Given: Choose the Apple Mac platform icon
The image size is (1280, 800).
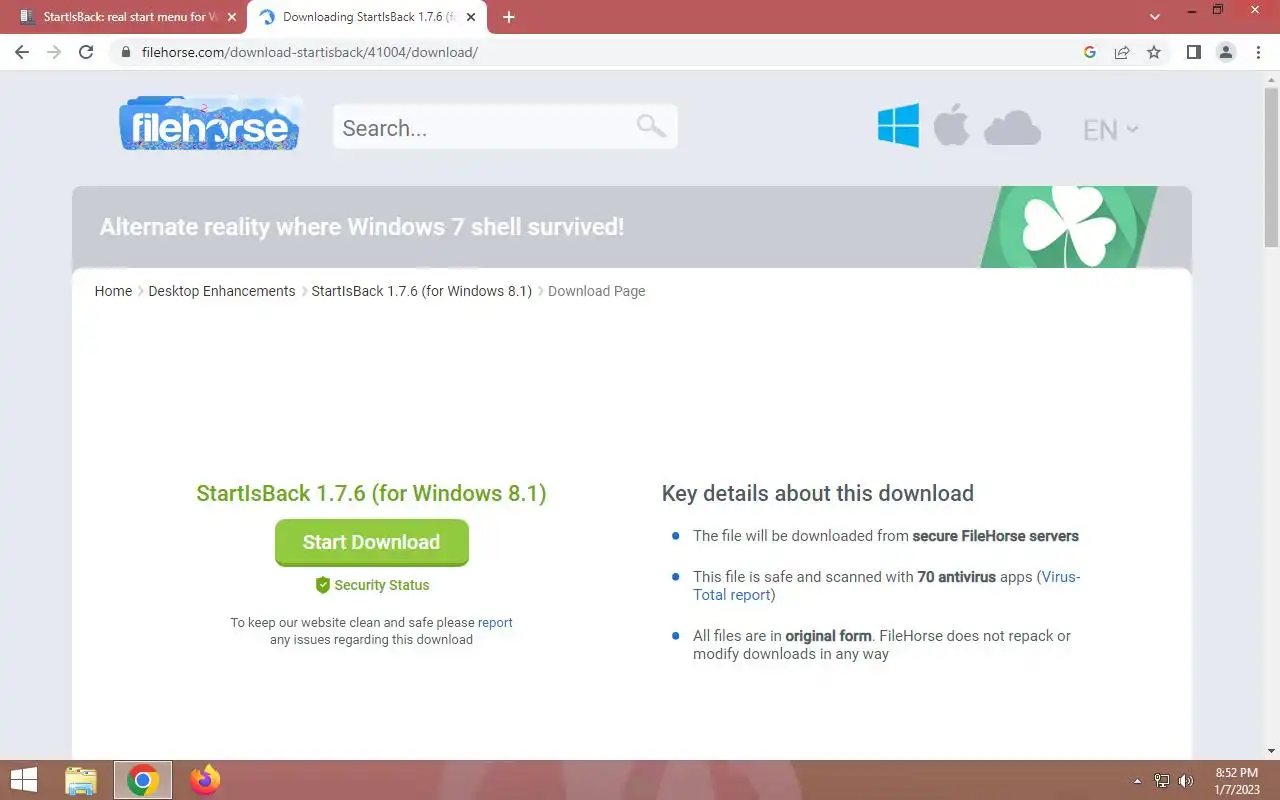Looking at the screenshot, I should tap(951, 127).
